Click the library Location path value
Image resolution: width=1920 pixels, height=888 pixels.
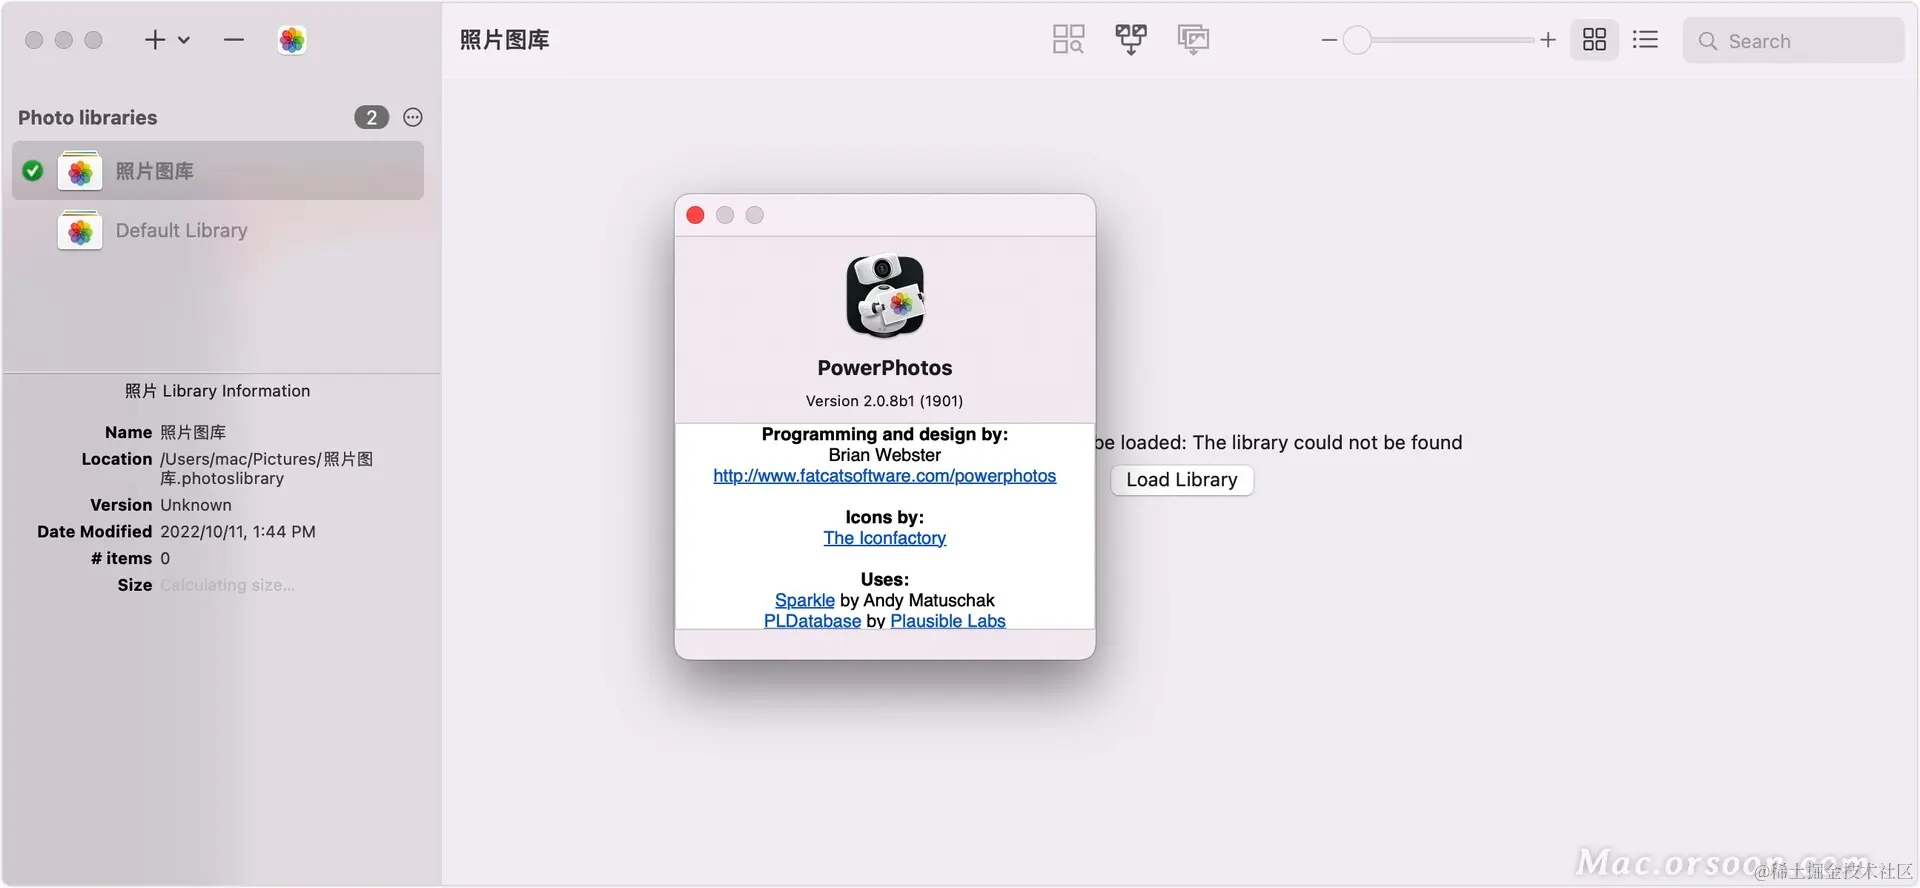pyautogui.click(x=266, y=468)
